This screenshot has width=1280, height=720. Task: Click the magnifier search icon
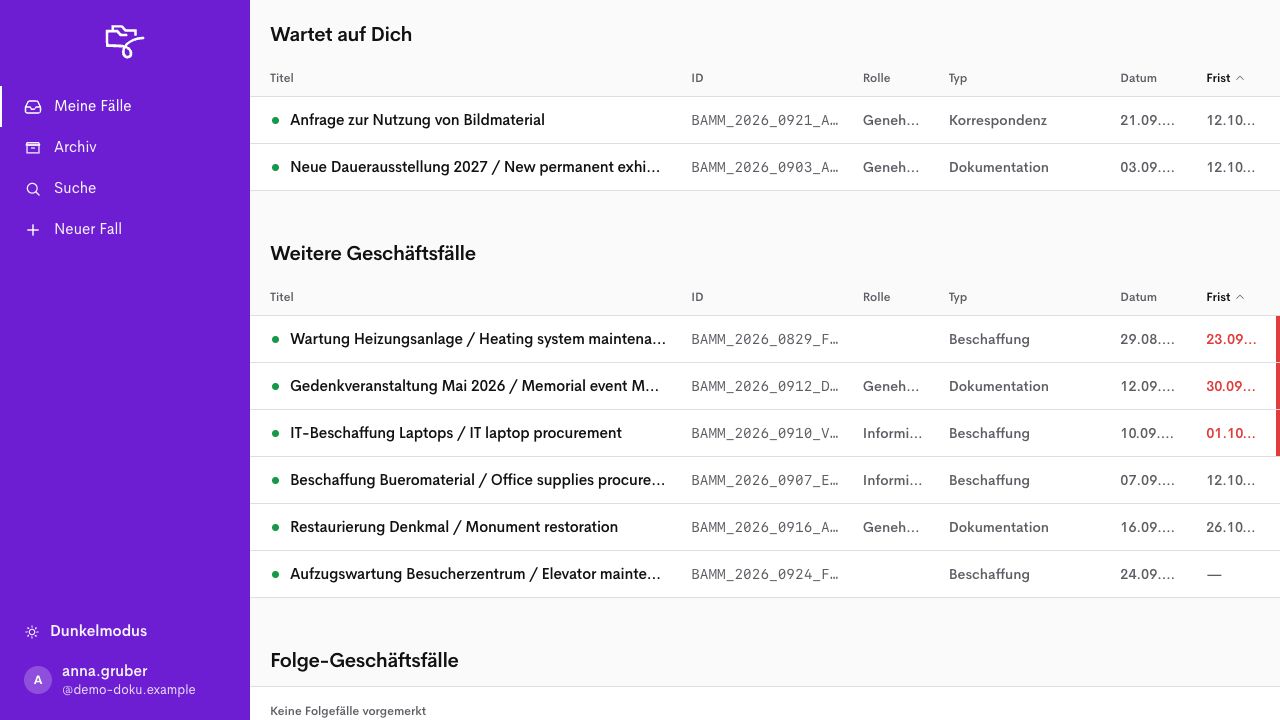[x=33, y=188]
